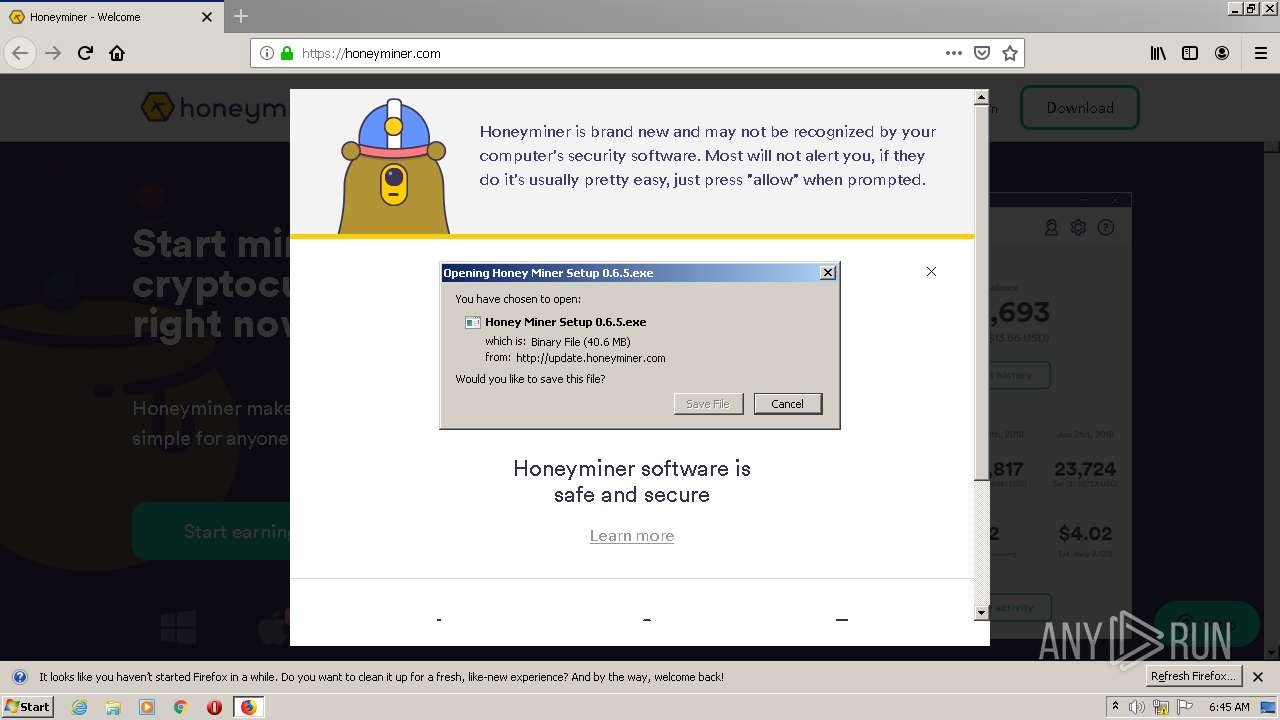Open the Firefox account icon
This screenshot has width=1280, height=720.
point(1222,53)
